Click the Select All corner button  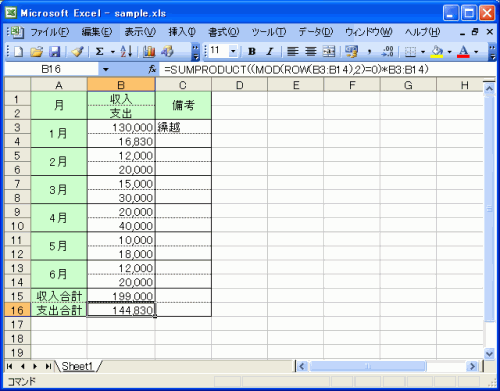coord(17,84)
